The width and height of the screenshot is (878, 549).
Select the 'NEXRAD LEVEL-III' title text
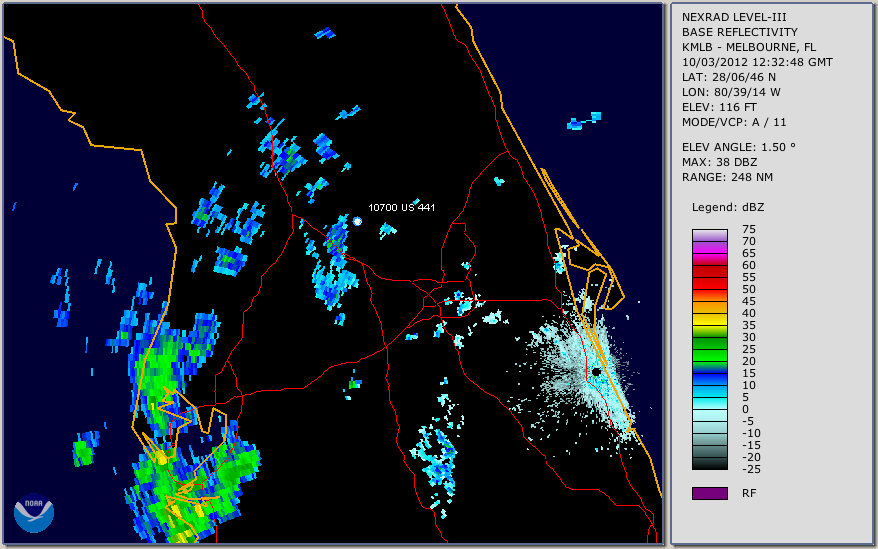(734, 17)
